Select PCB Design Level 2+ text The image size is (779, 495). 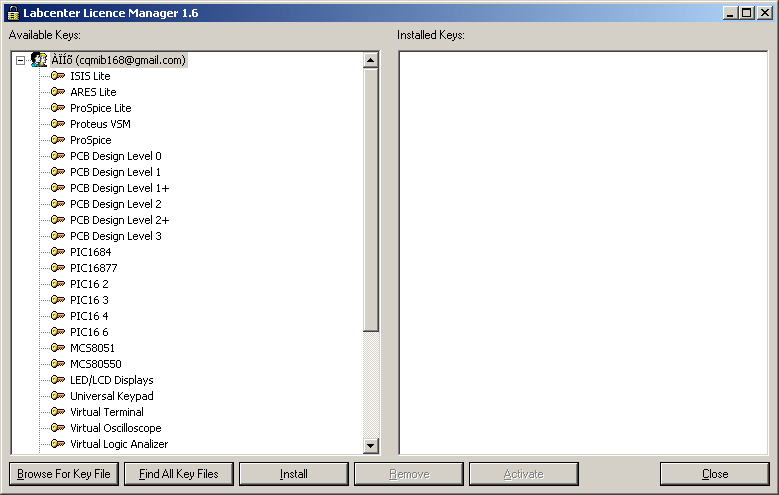click(119, 220)
